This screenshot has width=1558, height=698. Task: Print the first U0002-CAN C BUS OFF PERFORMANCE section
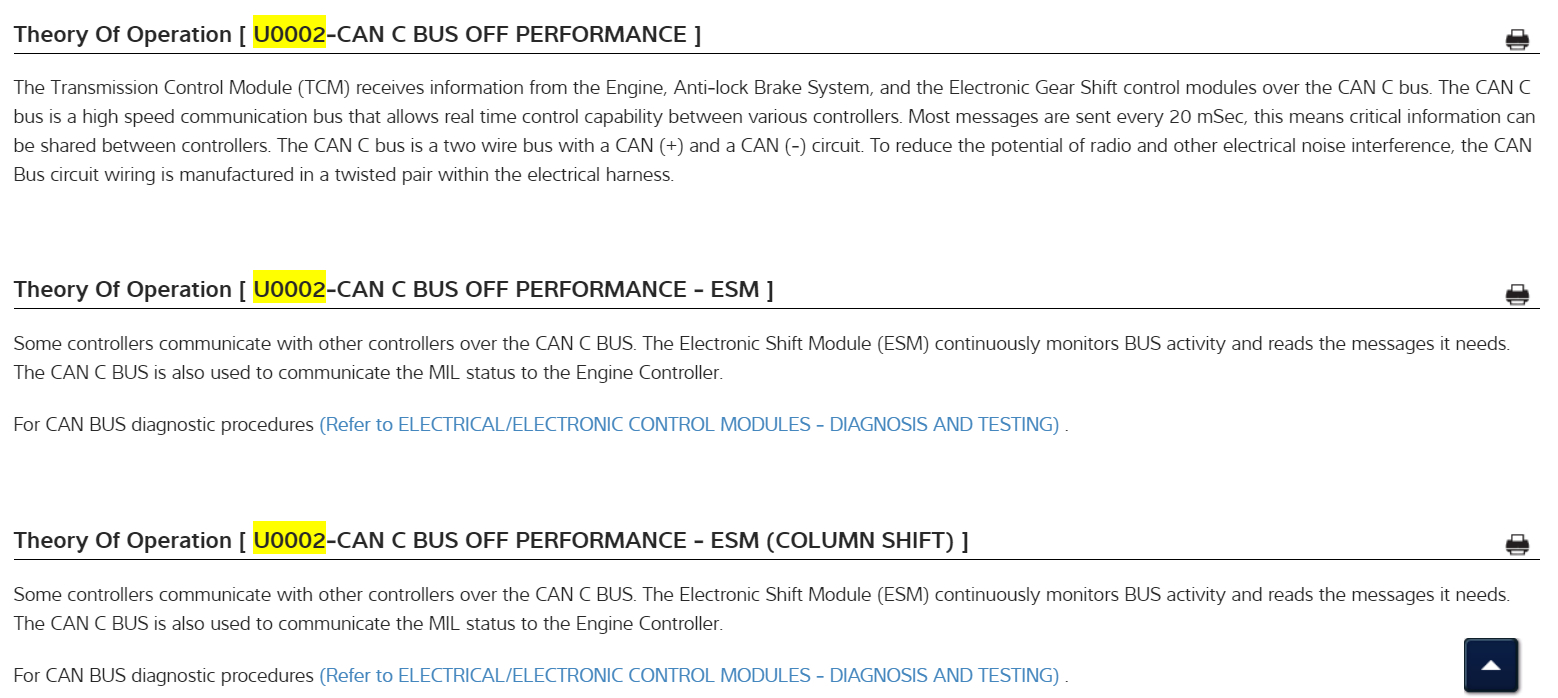[x=1517, y=40]
